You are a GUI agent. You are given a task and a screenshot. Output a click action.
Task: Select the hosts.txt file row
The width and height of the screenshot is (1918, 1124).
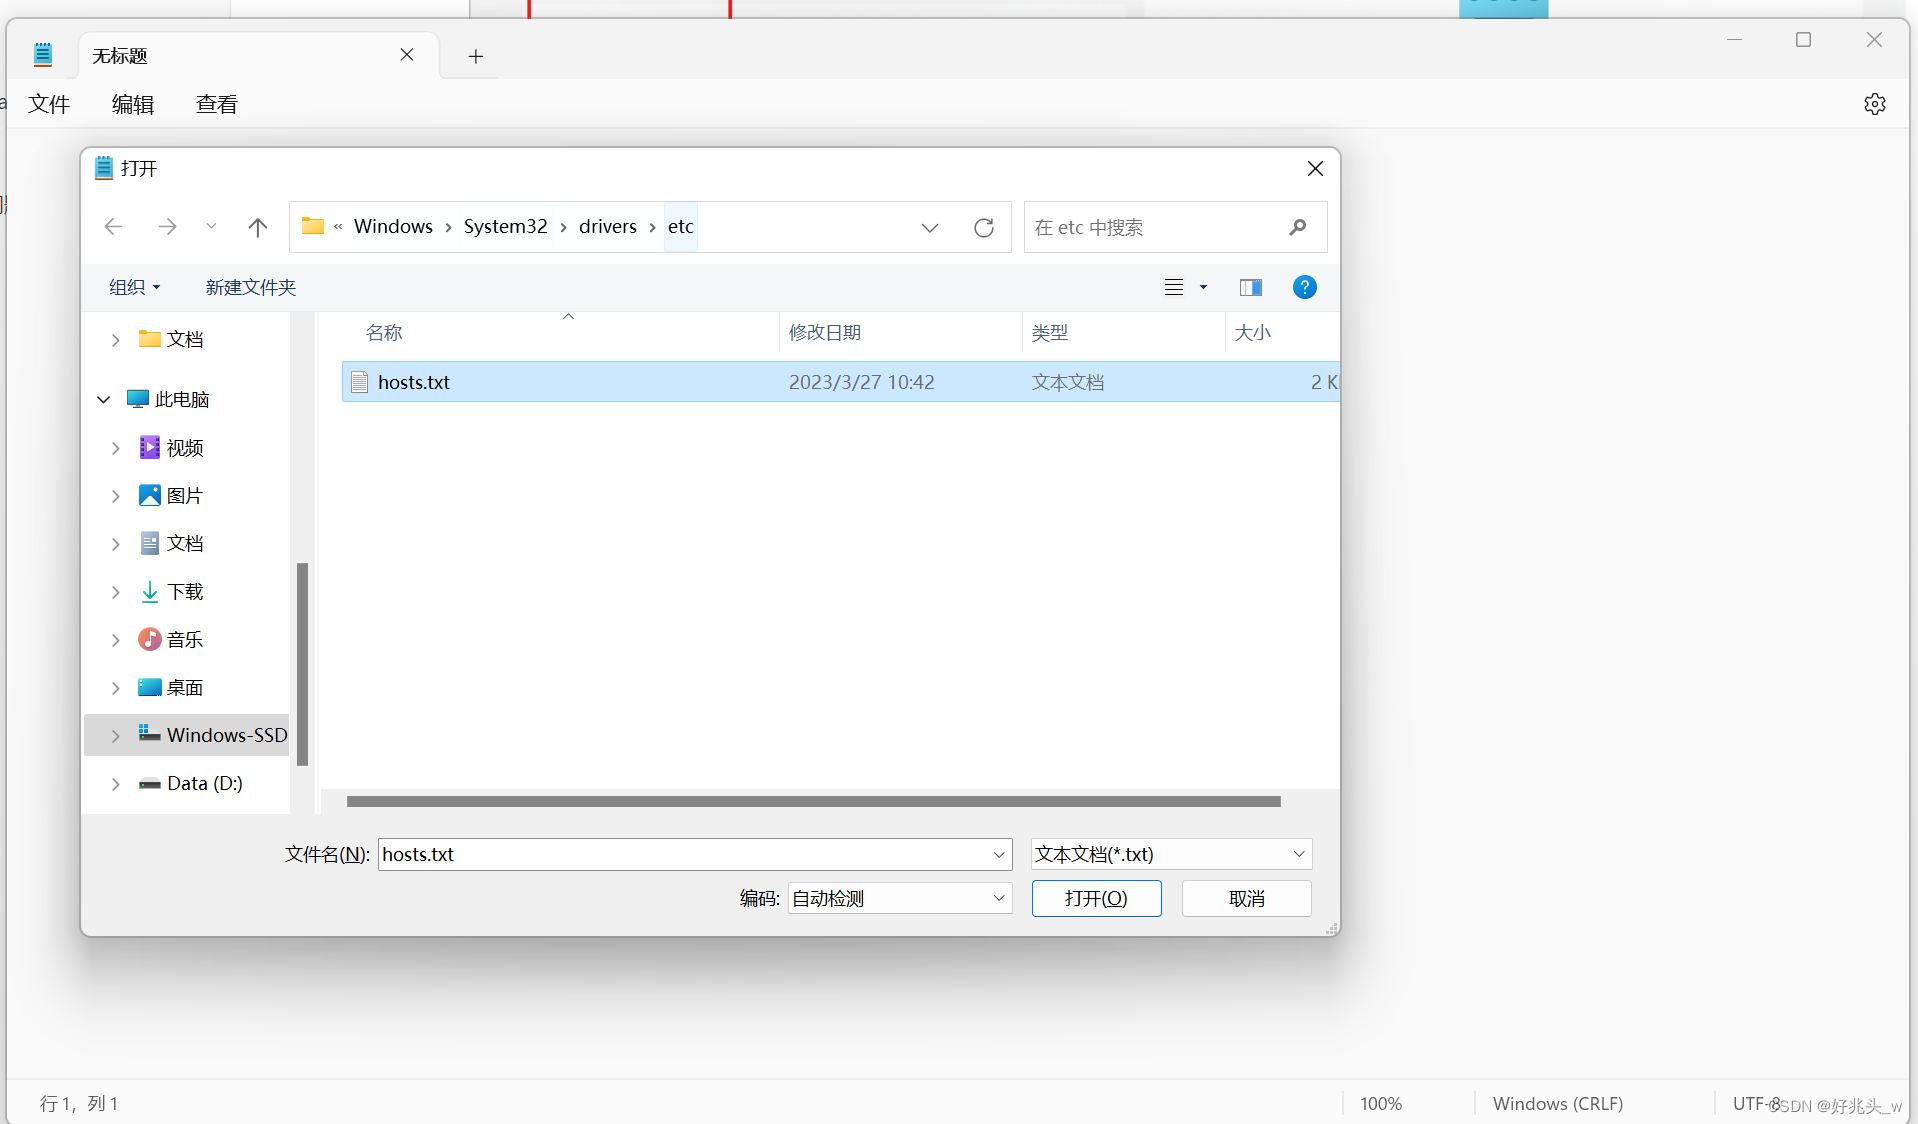pyautogui.click(x=840, y=382)
